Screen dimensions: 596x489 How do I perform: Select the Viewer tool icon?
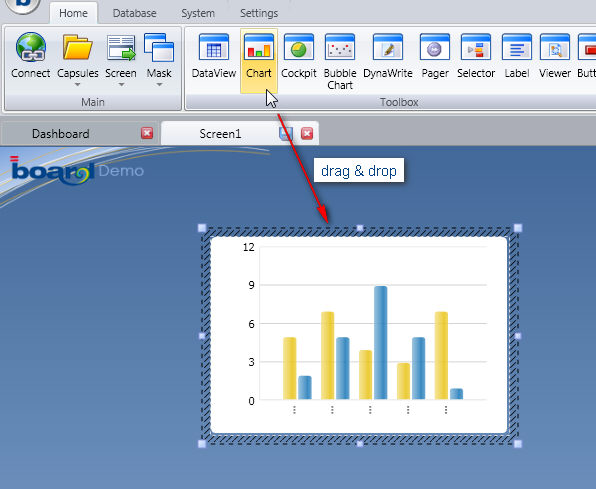click(x=555, y=47)
